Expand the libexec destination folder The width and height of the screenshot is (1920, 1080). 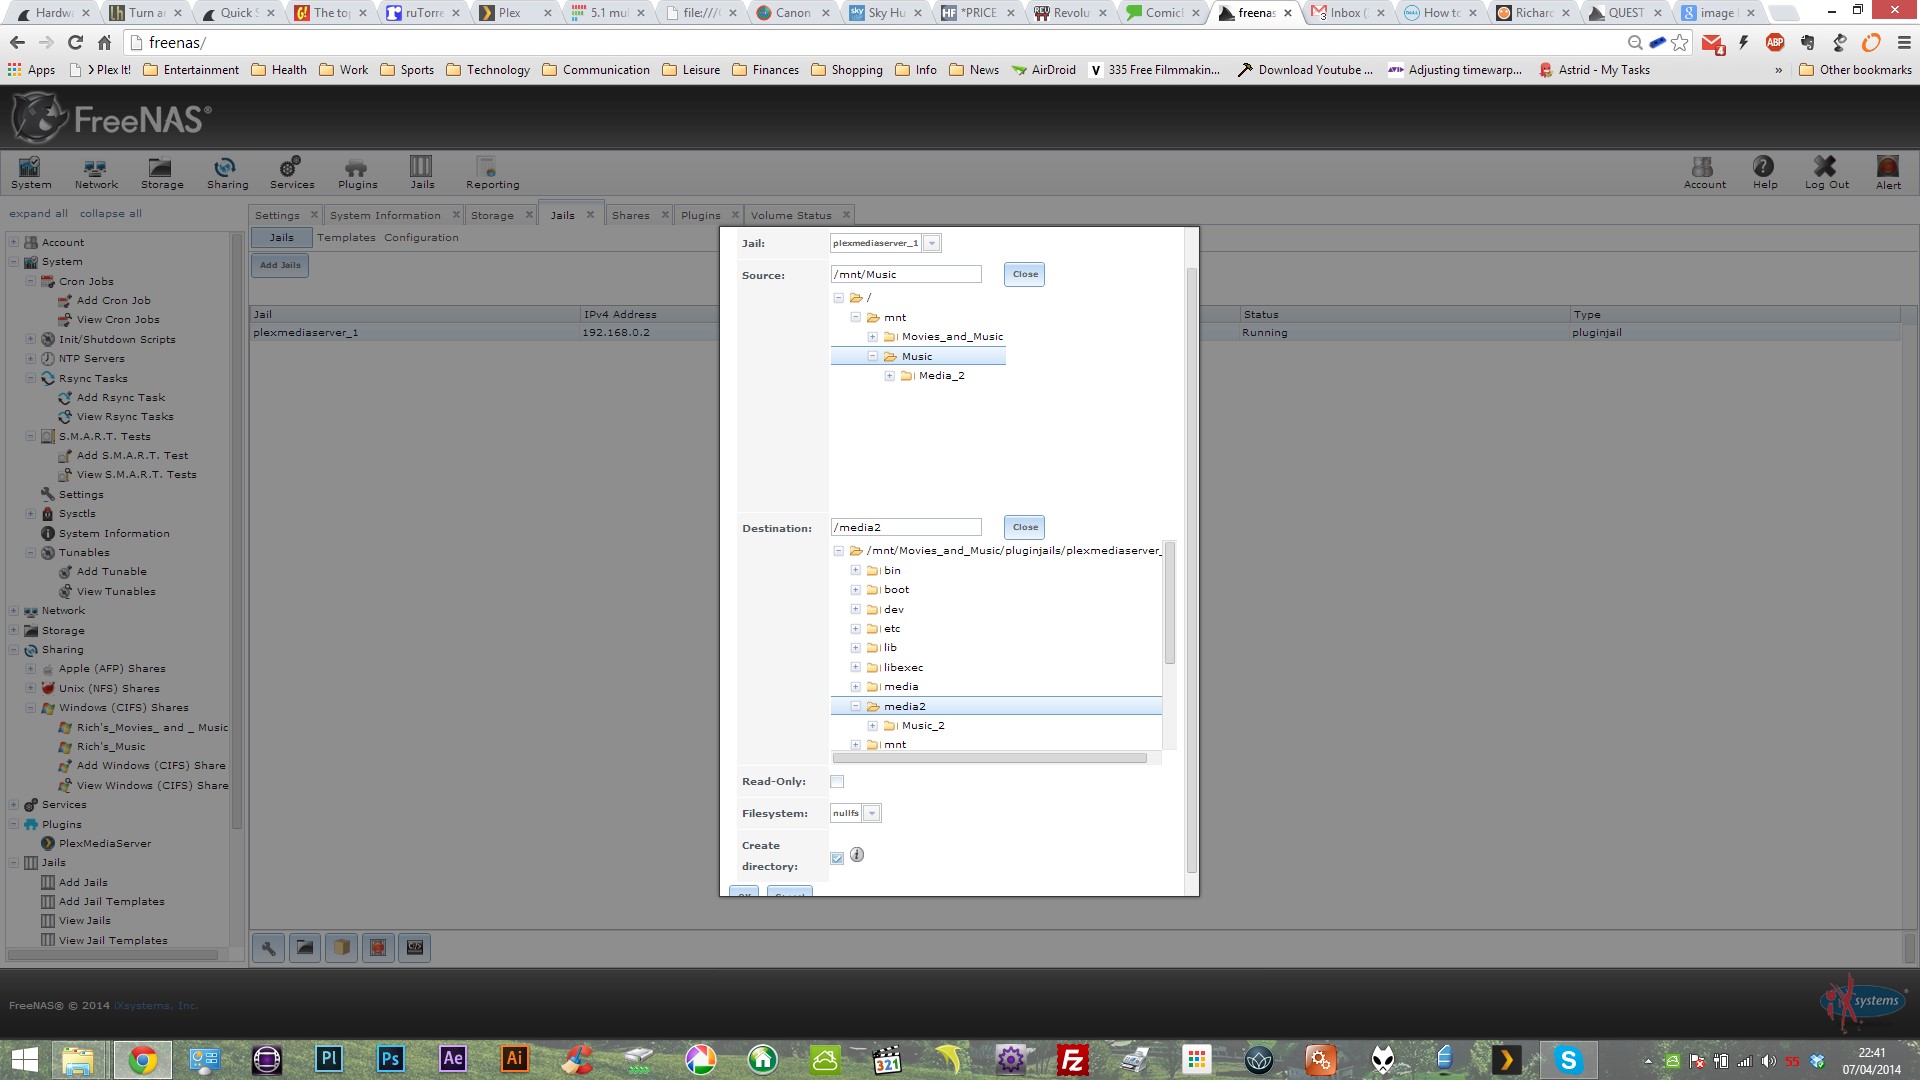pos(856,667)
